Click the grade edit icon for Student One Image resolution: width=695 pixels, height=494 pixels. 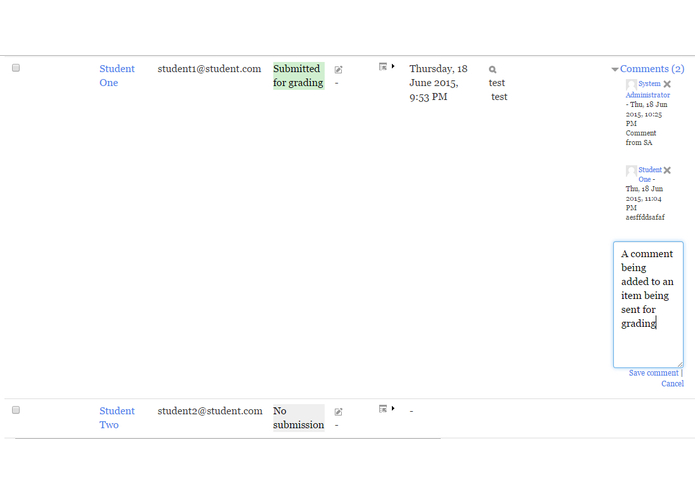(x=339, y=70)
